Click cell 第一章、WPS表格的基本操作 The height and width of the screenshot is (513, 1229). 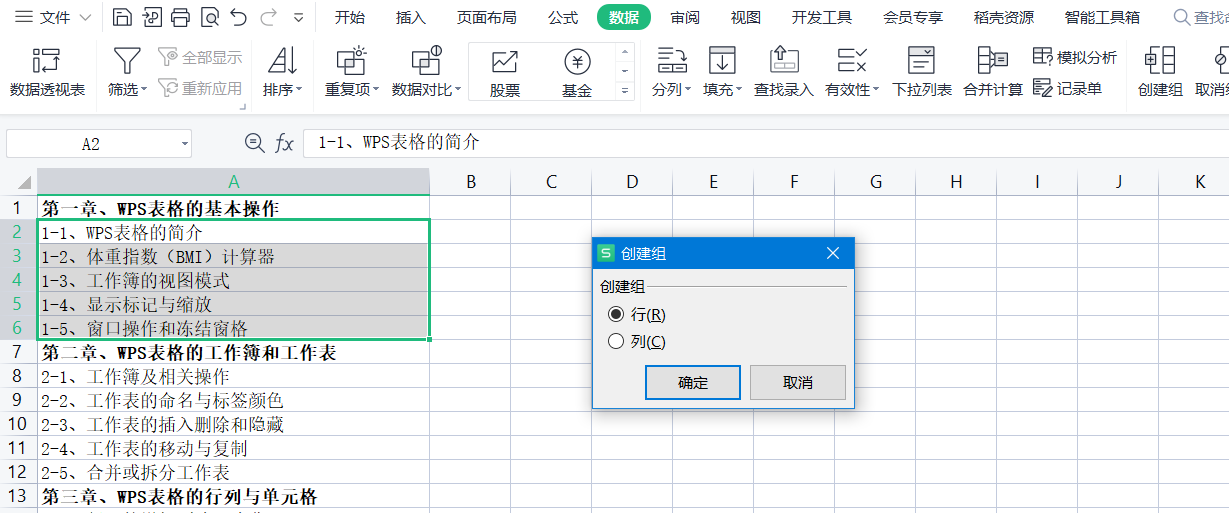pos(234,209)
